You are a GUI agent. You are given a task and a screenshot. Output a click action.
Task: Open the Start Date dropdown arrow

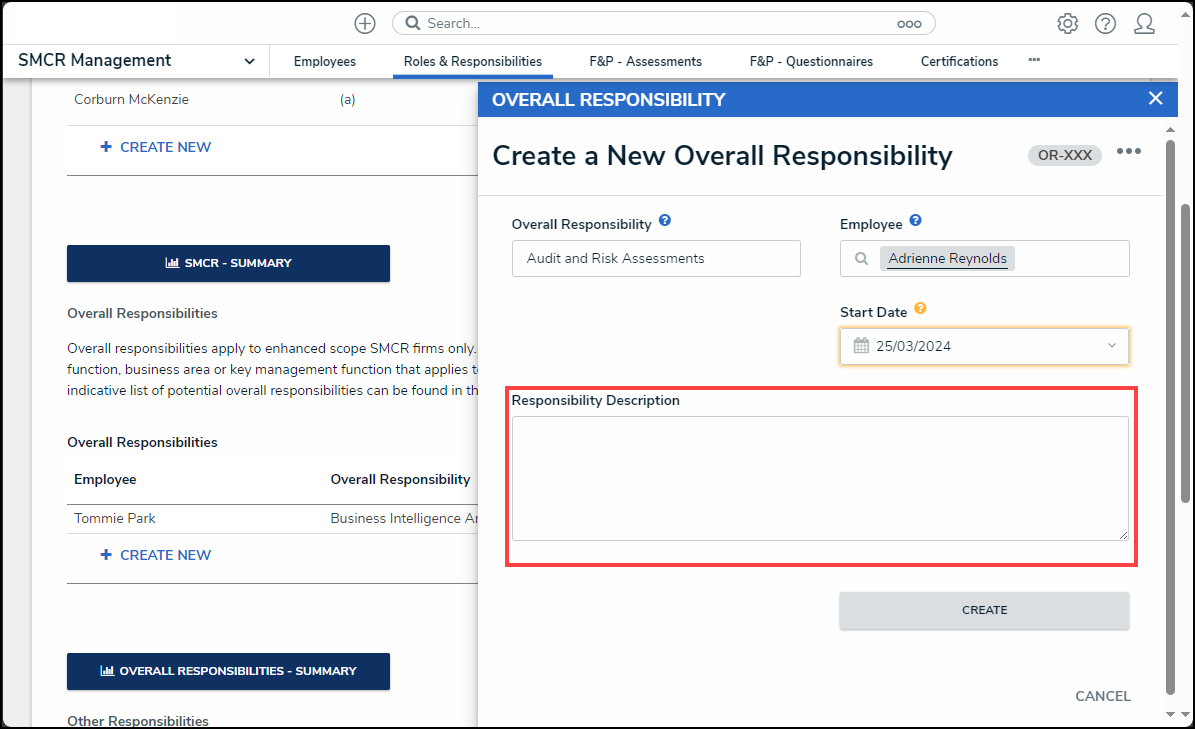1111,345
